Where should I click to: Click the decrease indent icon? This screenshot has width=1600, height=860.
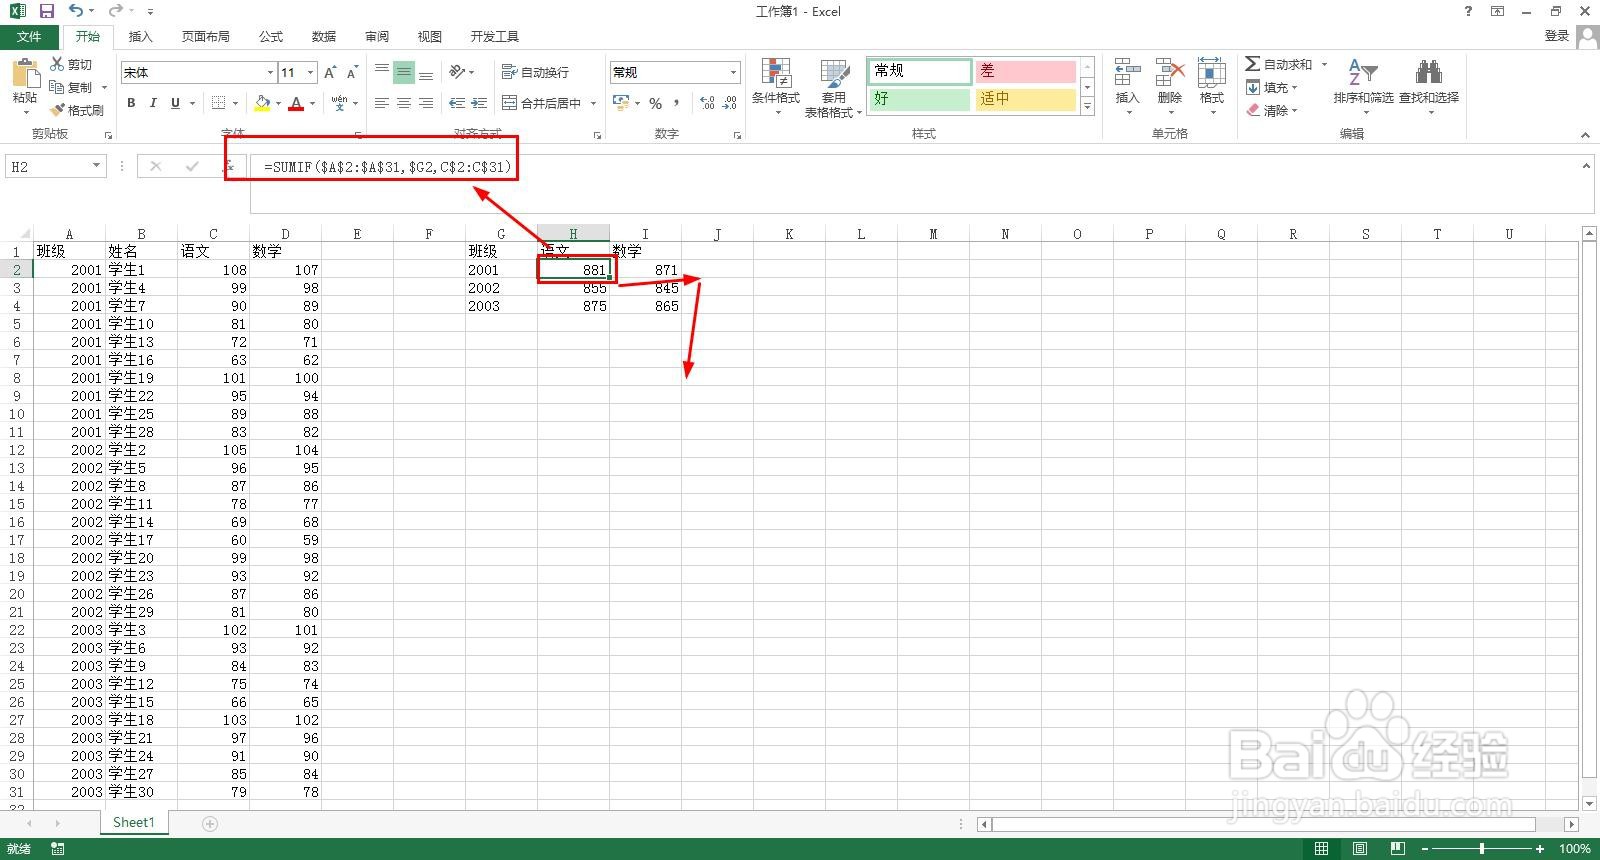pyautogui.click(x=457, y=102)
